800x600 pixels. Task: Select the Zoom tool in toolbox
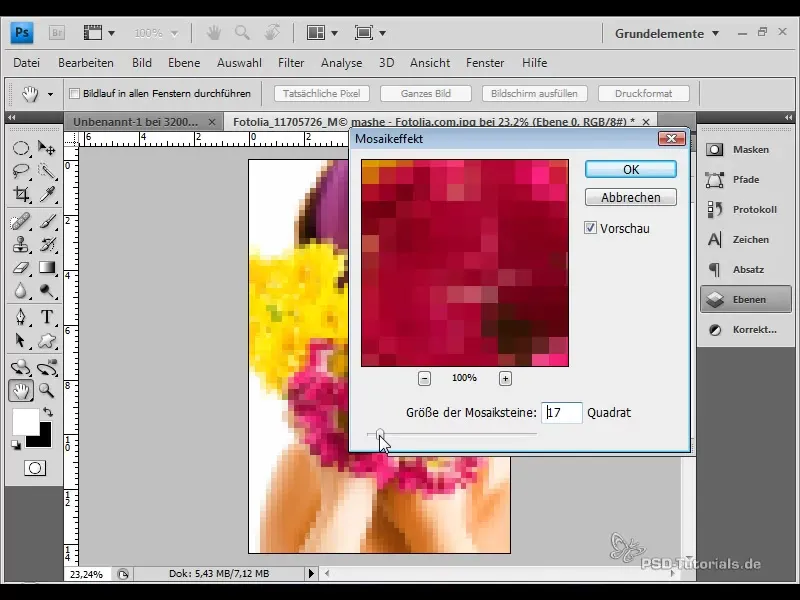(x=47, y=391)
